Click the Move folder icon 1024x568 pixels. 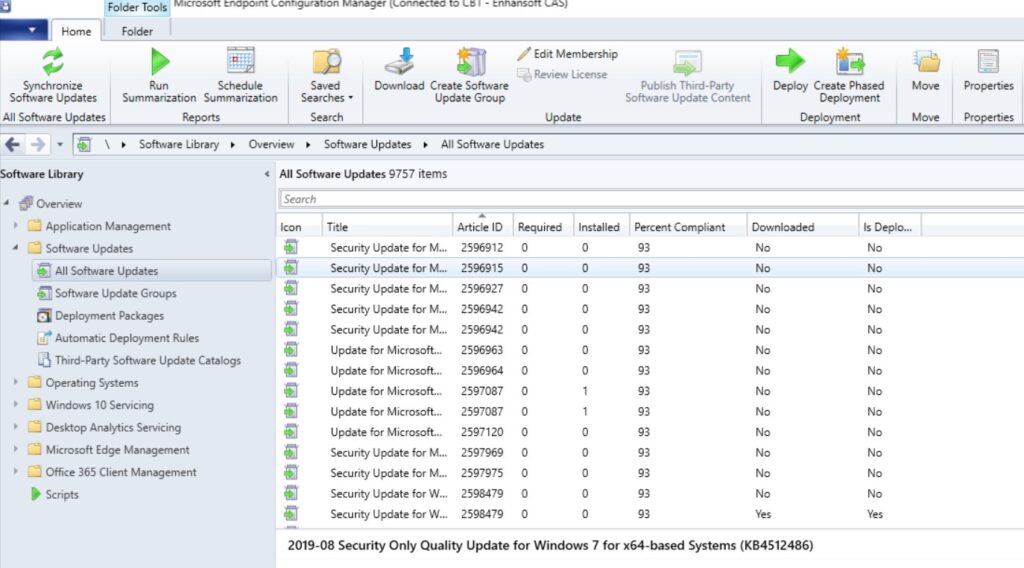pyautogui.click(x=925, y=62)
